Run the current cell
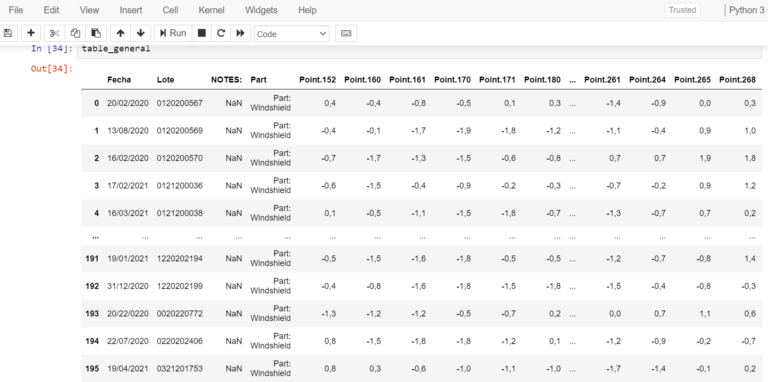 (173, 33)
